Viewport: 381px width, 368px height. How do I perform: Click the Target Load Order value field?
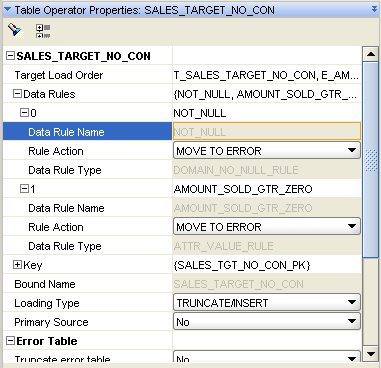[x=267, y=75]
